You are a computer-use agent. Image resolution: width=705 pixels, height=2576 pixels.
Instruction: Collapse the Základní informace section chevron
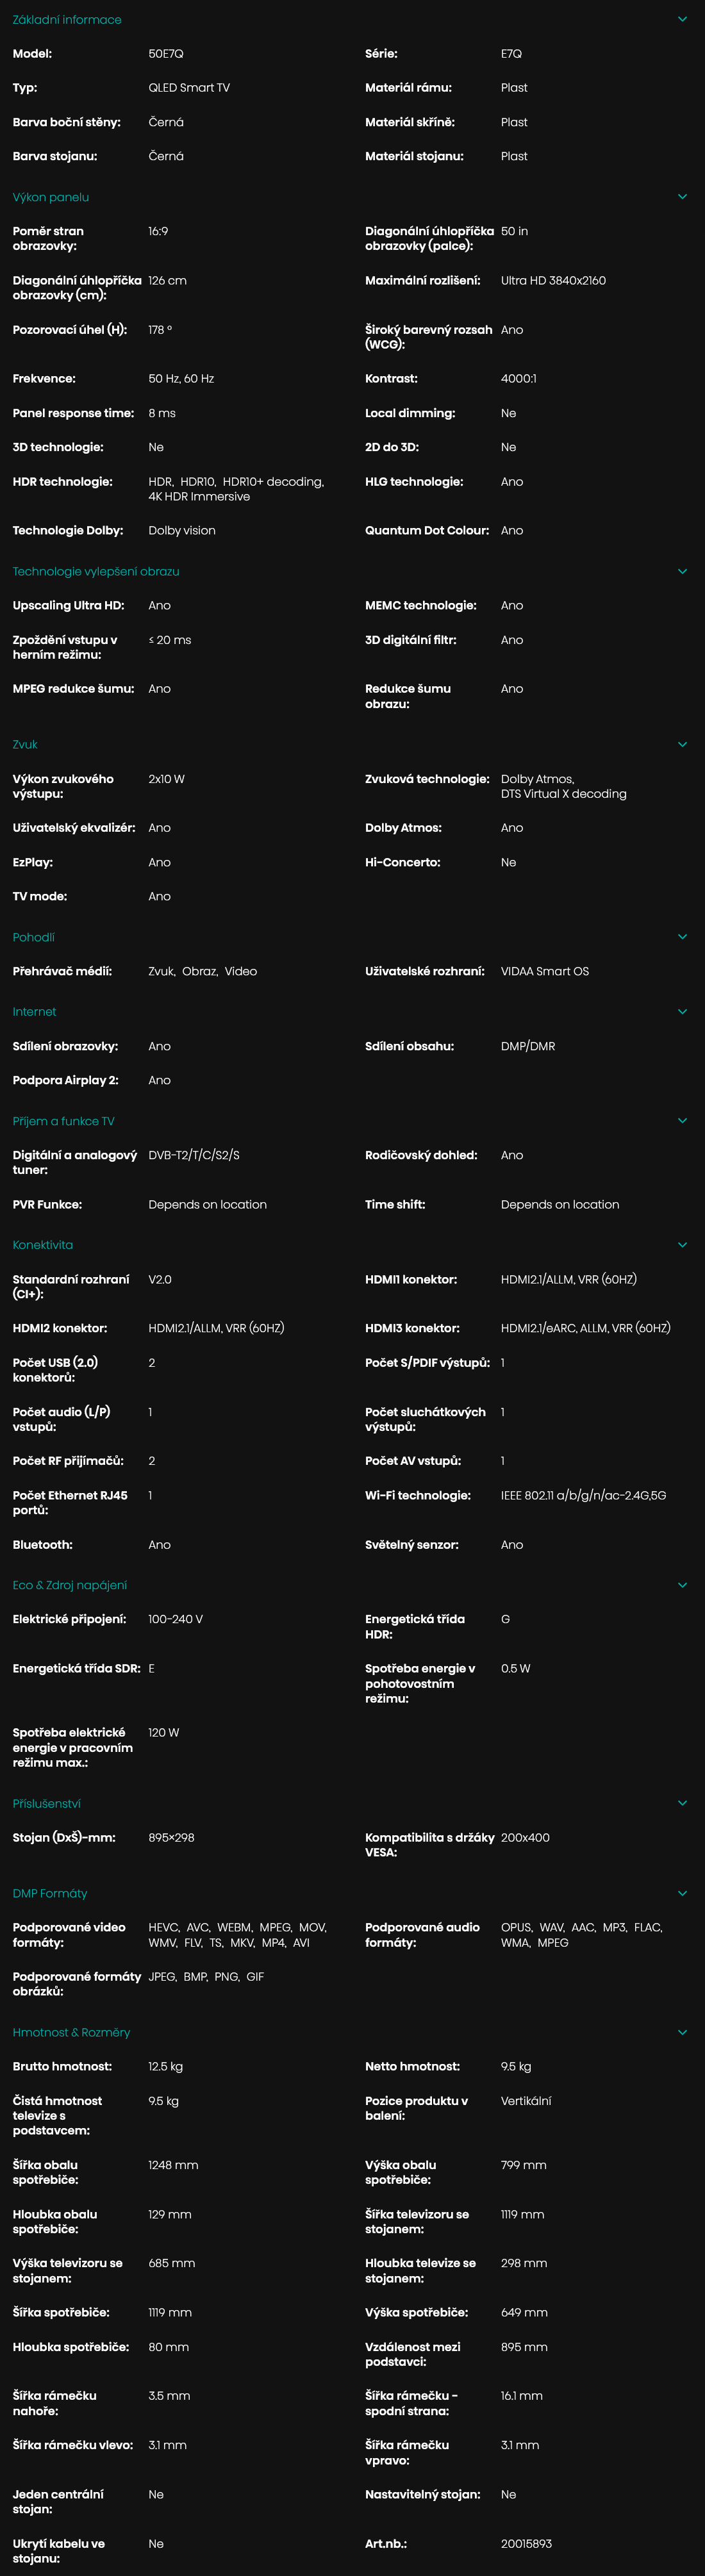[x=682, y=19]
